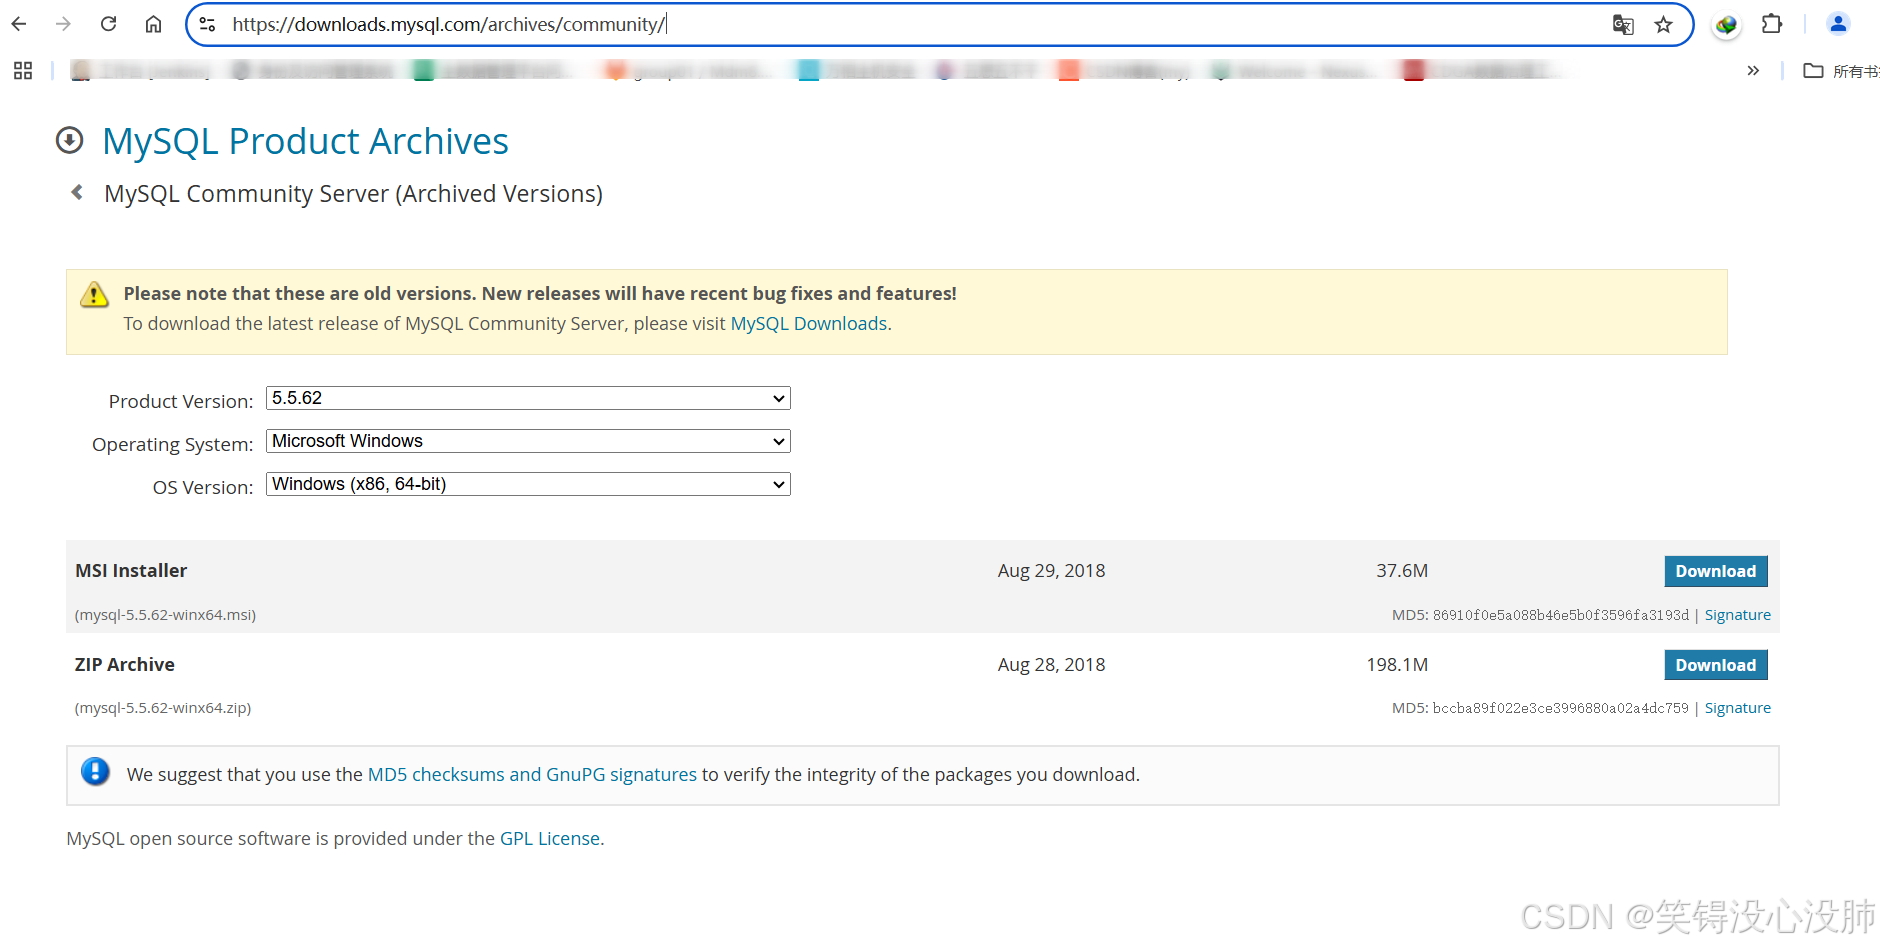Click the 198.1M file size
Image resolution: width=1880 pixels, height=949 pixels.
[x=1397, y=665]
